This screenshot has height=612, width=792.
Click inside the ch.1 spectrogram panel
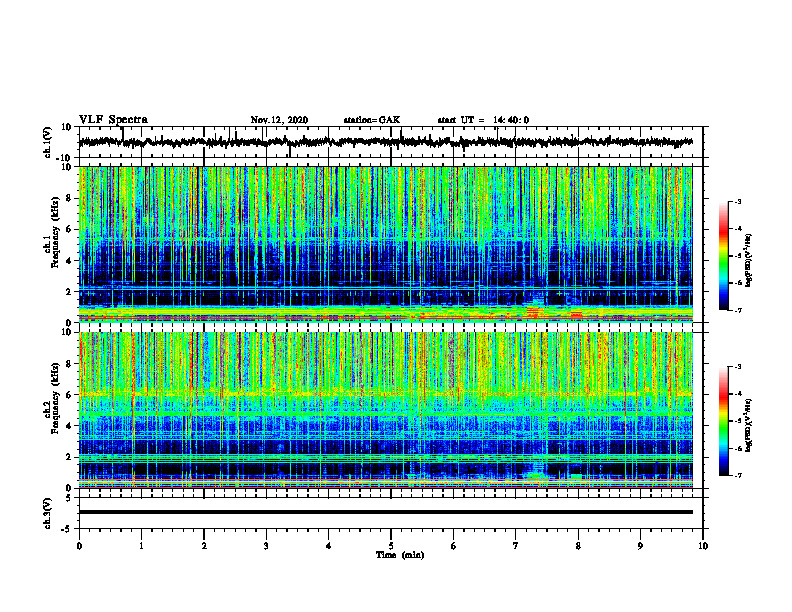point(385,244)
